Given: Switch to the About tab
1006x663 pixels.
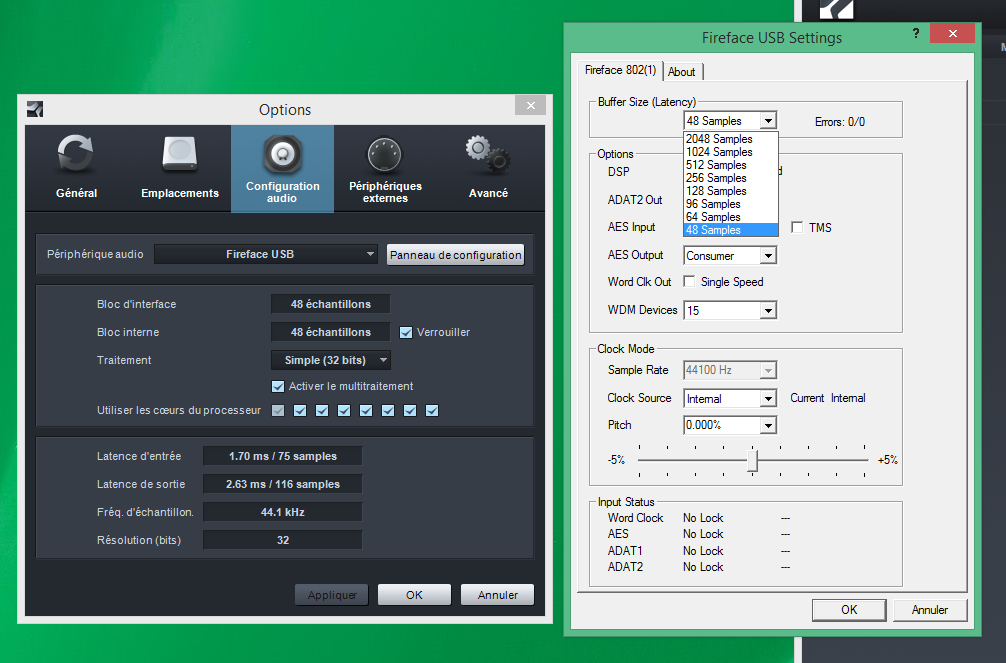Looking at the screenshot, I should [x=682, y=72].
